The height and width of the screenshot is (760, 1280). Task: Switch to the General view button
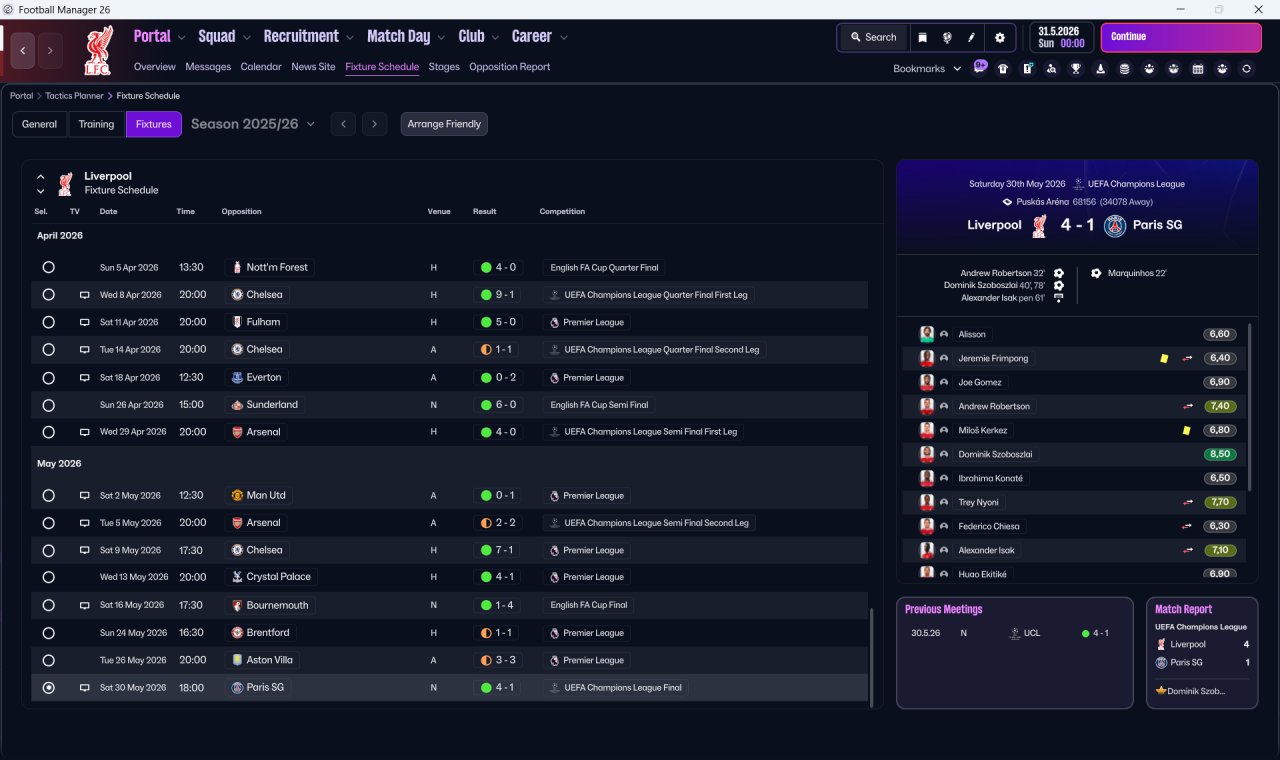pos(40,124)
